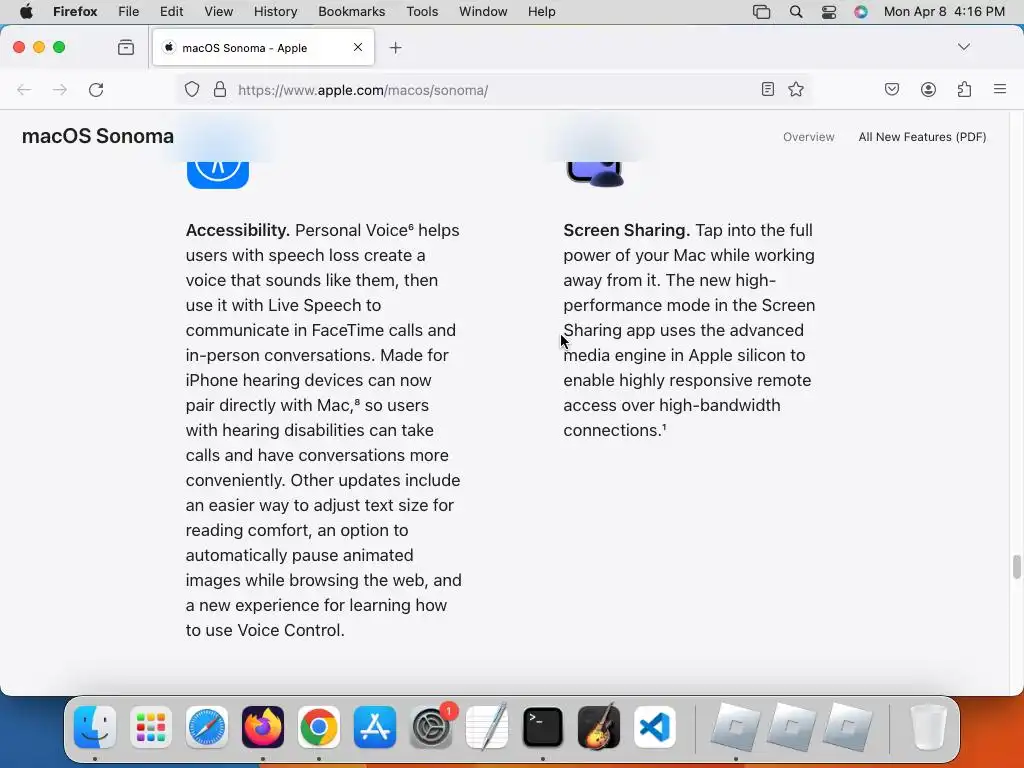This screenshot has height=768, width=1024.
Task: Open Finder from the Dock
Action: point(95,727)
